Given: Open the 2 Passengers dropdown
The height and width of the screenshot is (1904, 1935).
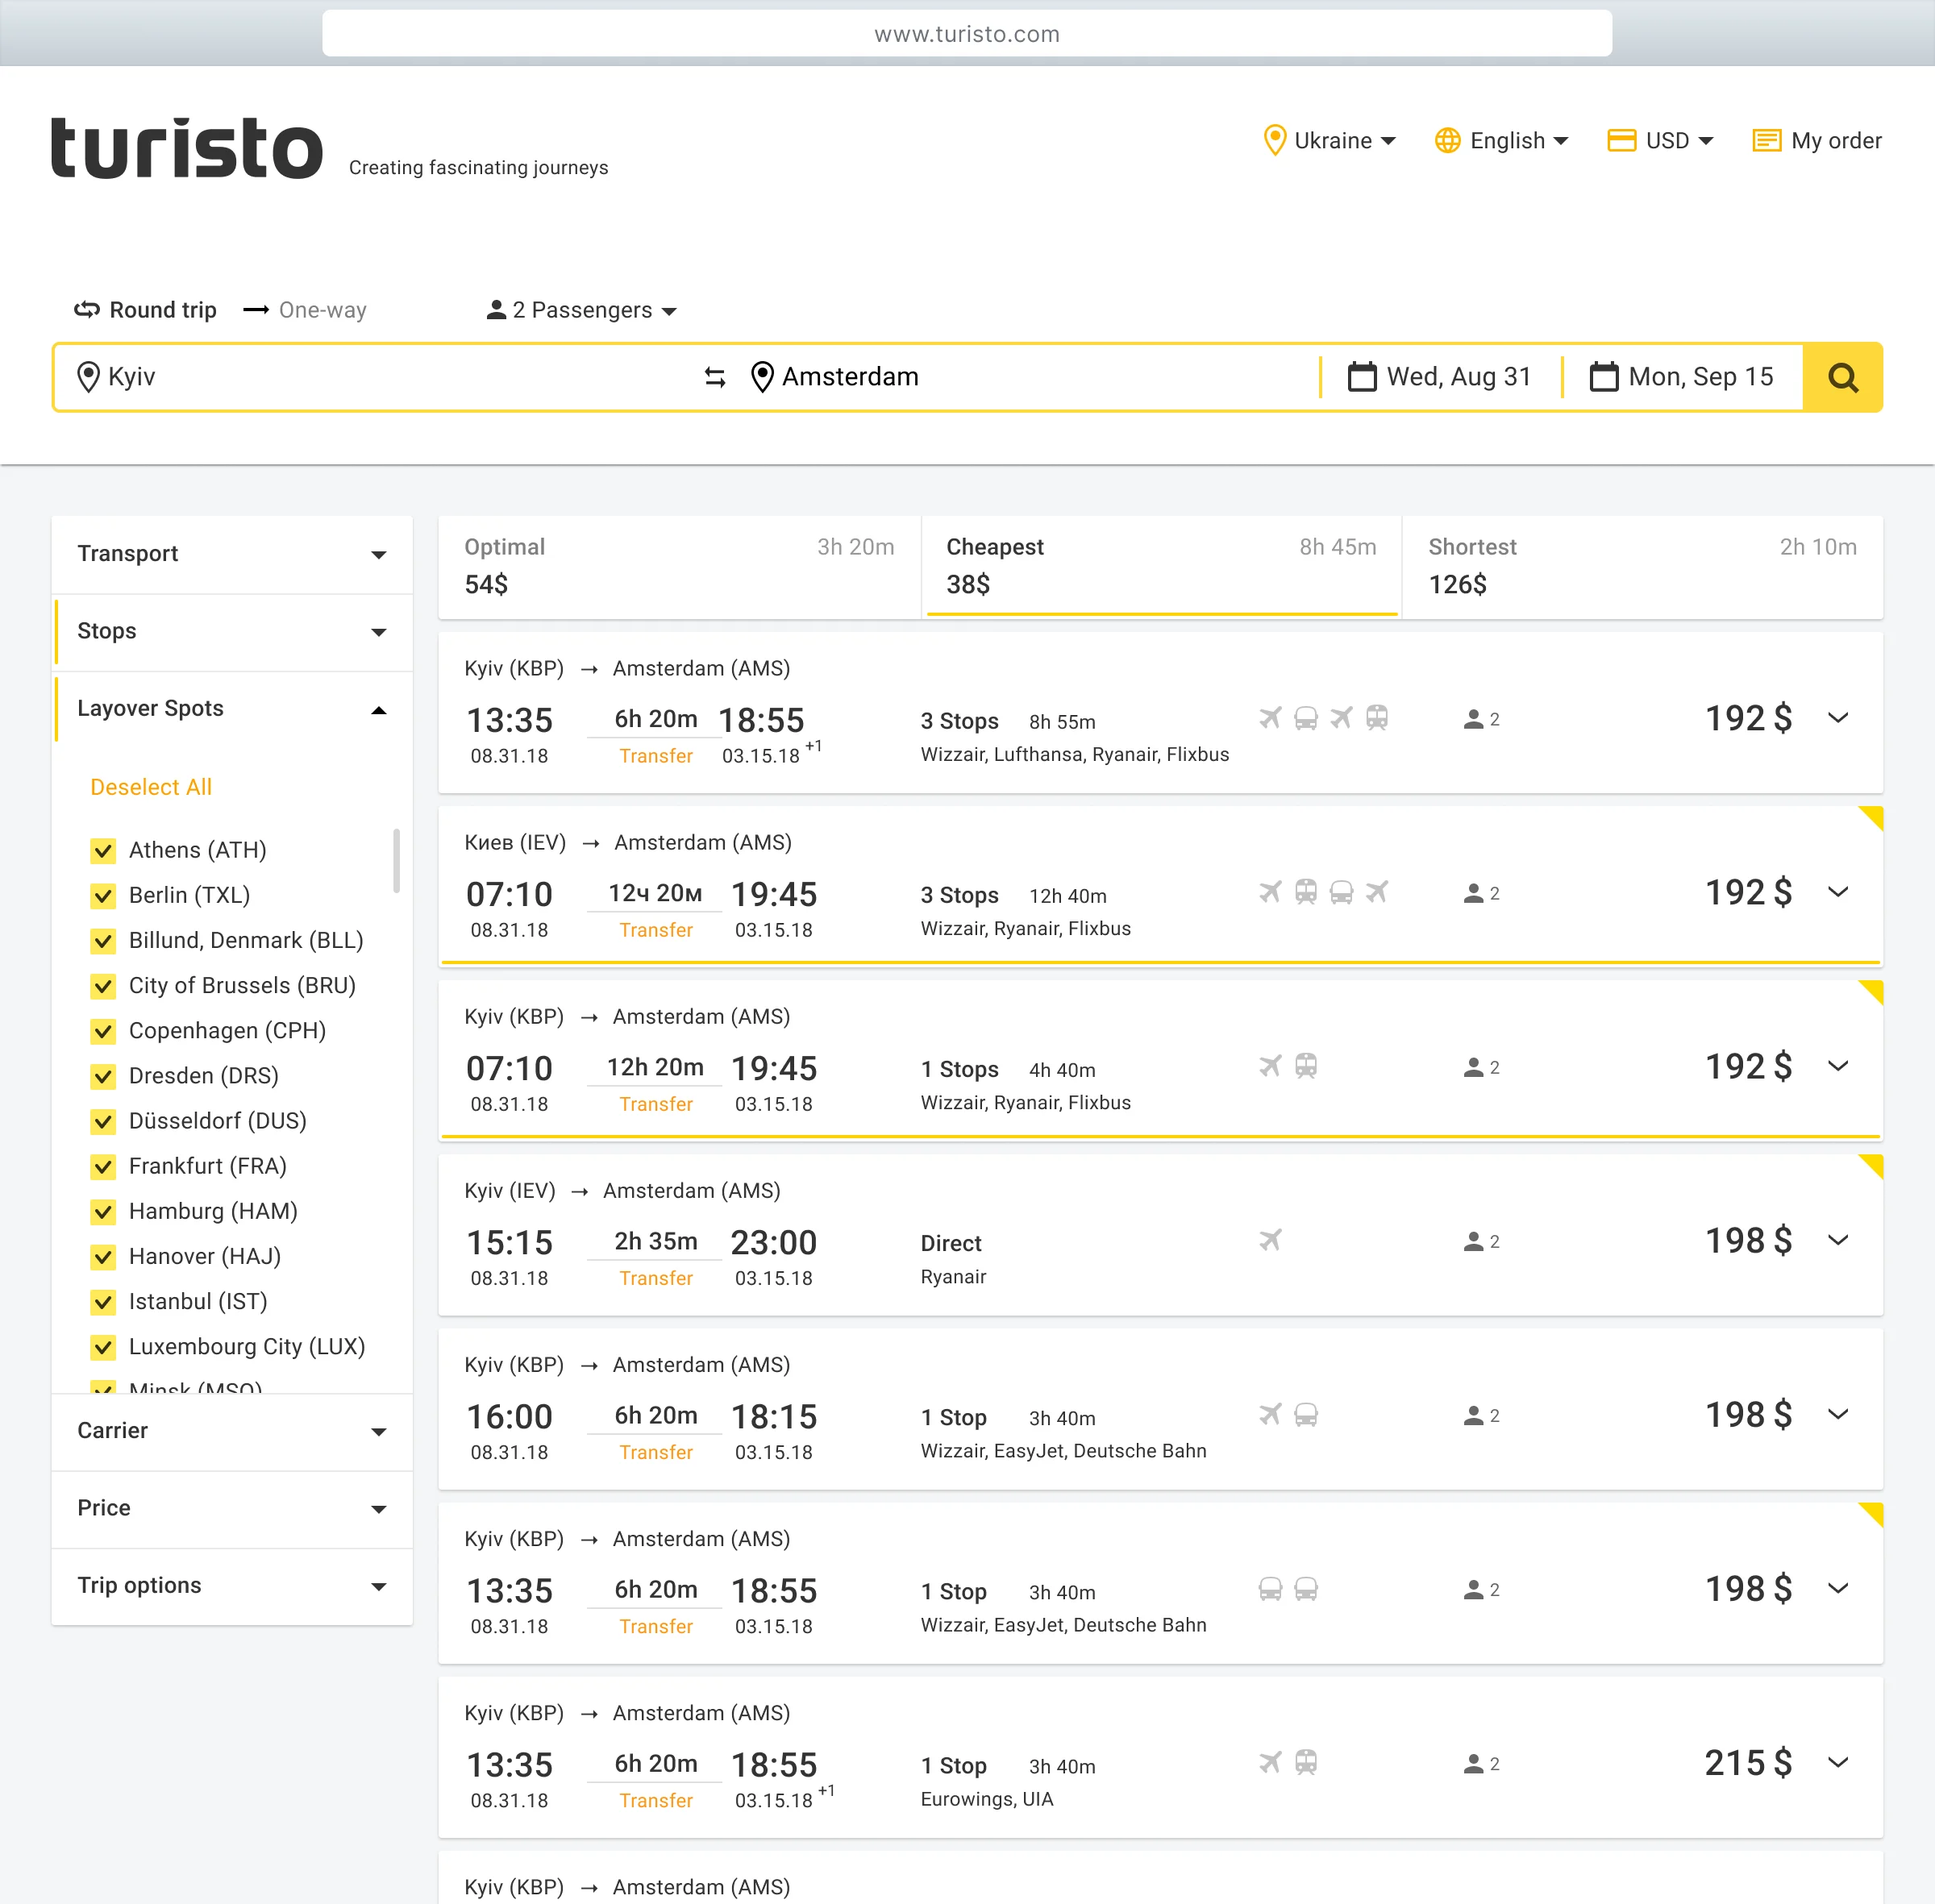Looking at the screenshot, I should [582, 310].
